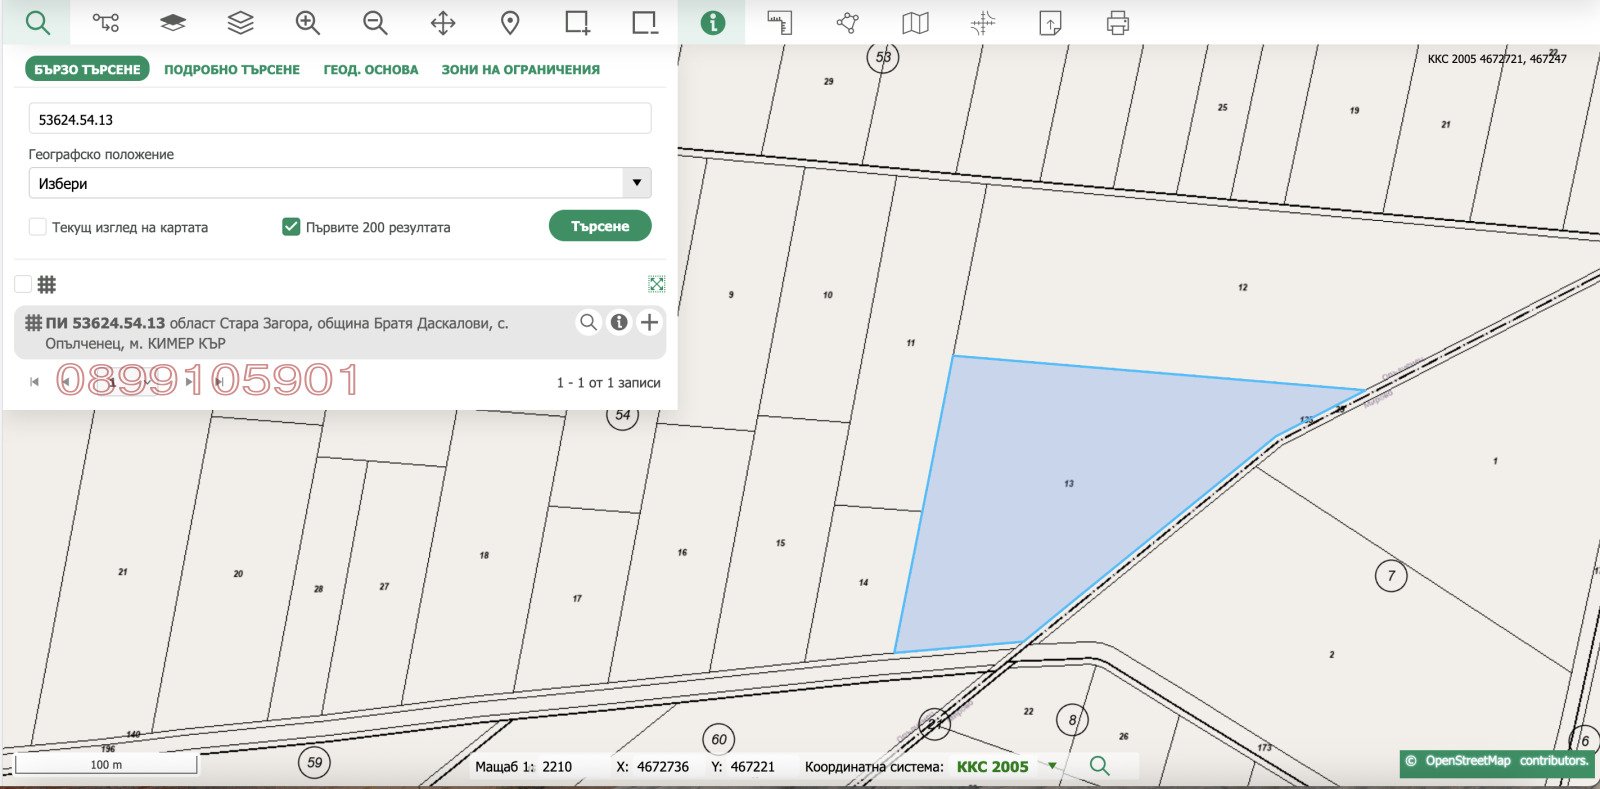Select the green info identify tool
This screenshot has height=789, width=1600.
click(x=712, y=23)
